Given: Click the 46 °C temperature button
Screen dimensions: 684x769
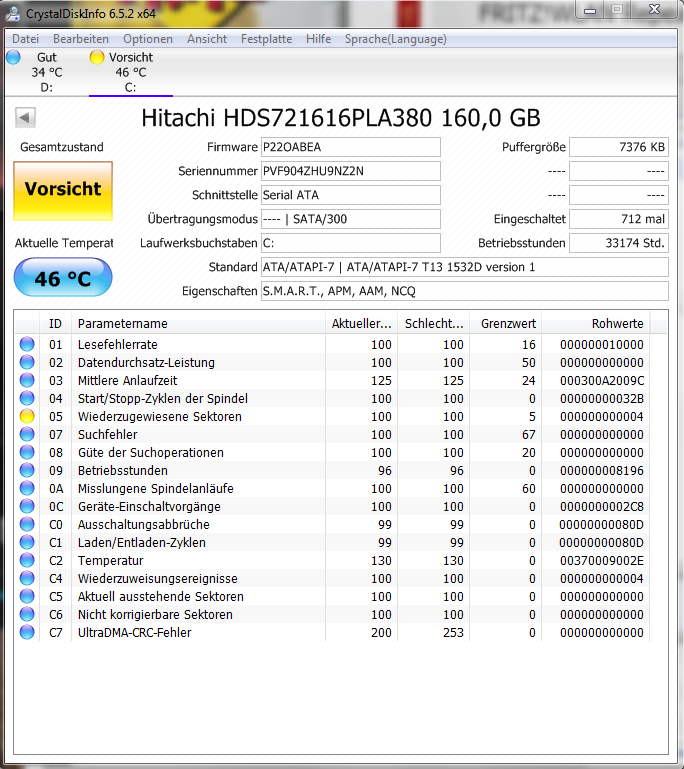Looking at the screenshot, I should click(63, 278).
